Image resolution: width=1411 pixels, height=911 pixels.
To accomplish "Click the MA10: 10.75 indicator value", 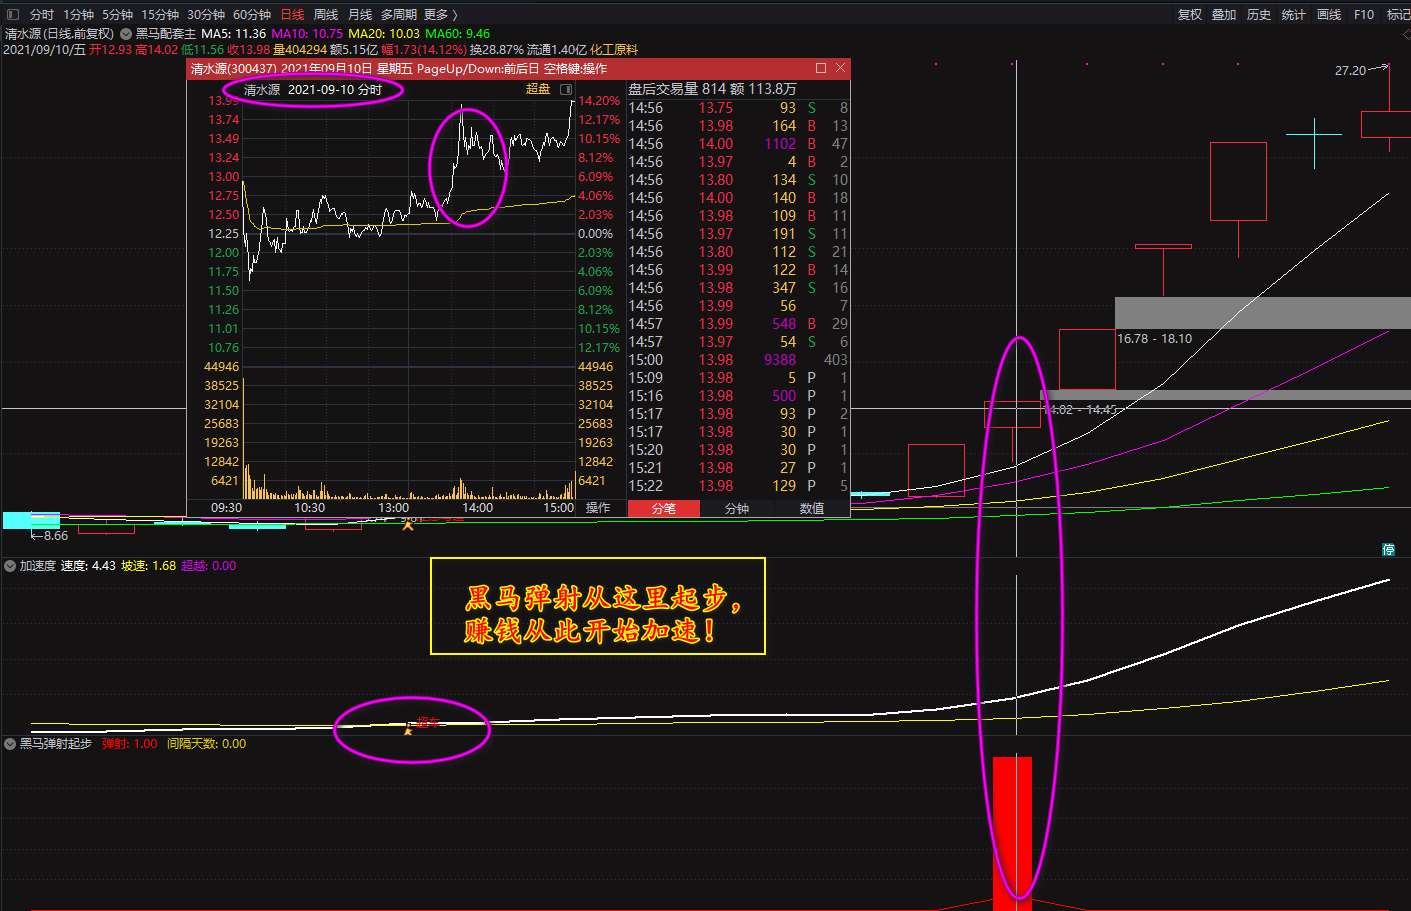I will 307,34.
